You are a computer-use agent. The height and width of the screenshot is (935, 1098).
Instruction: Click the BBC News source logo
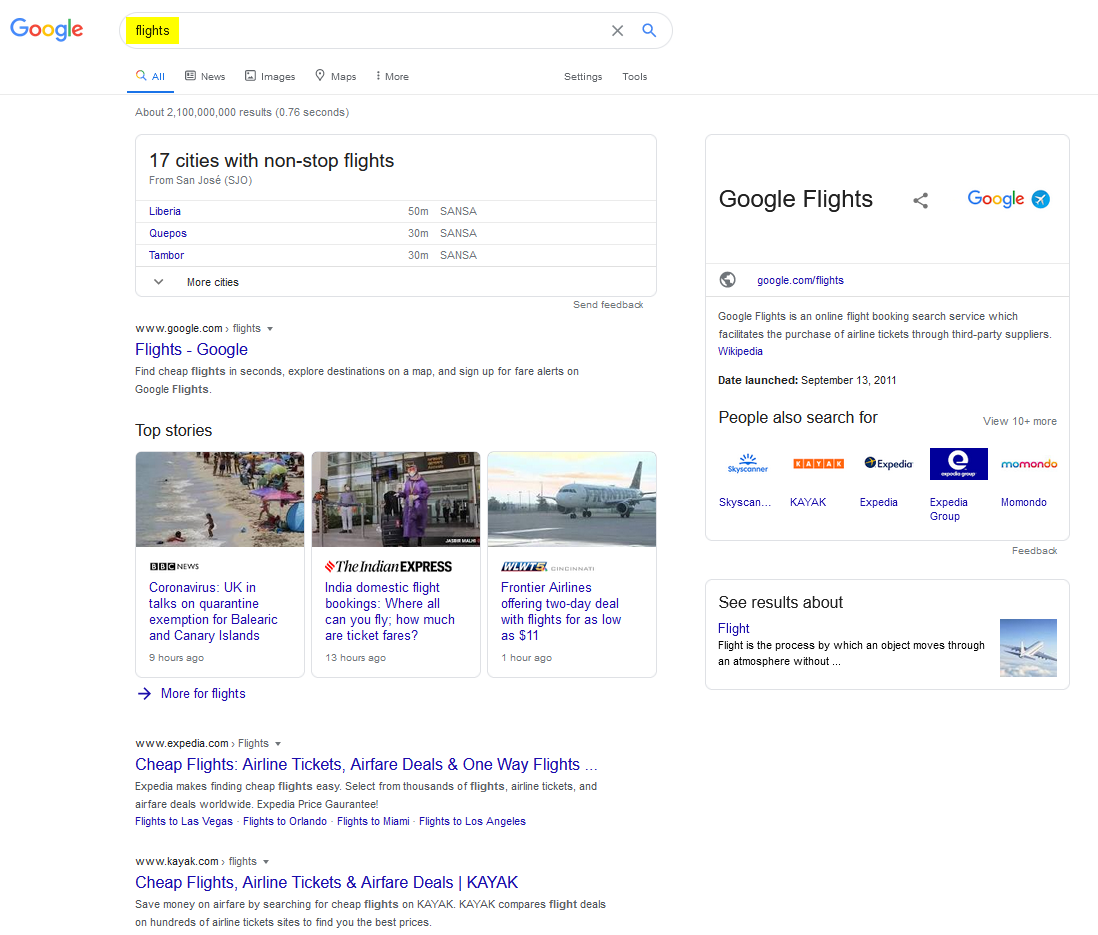[x=174, y=566]
